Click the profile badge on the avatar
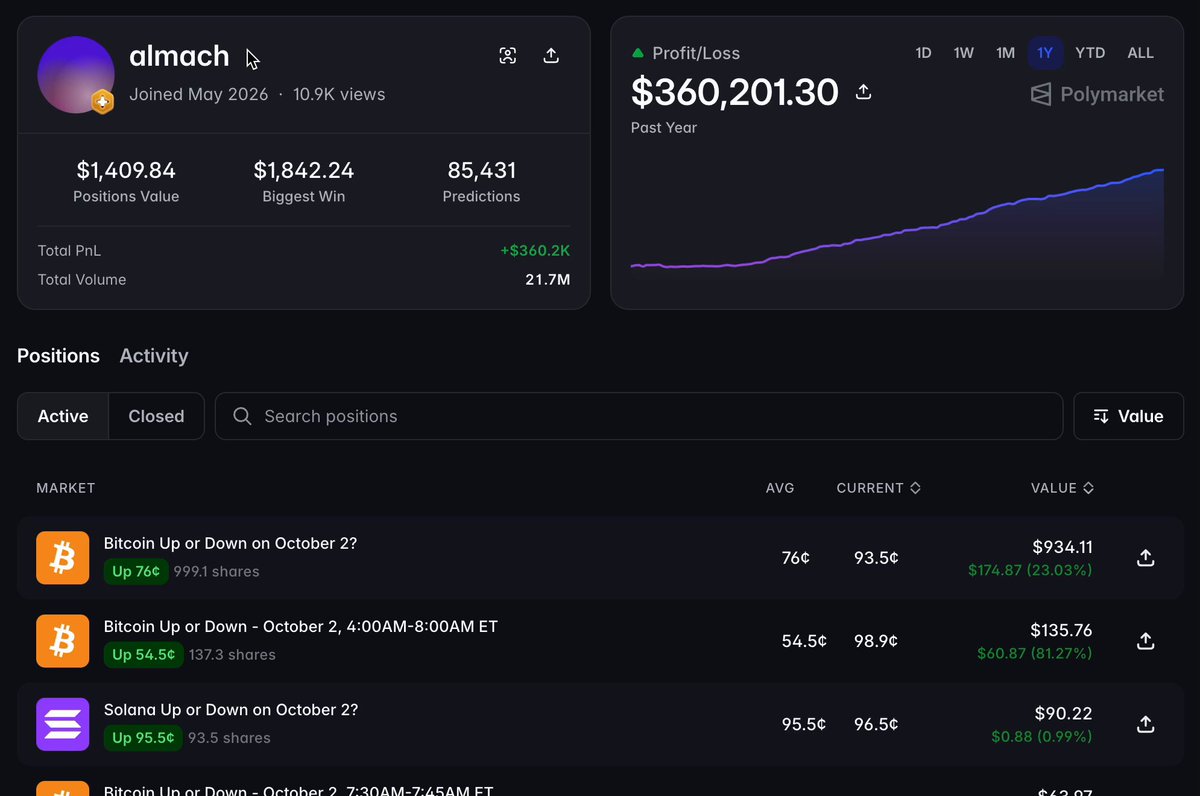The width and height of the screenshot is (1200, 796). tap(102, 102)
